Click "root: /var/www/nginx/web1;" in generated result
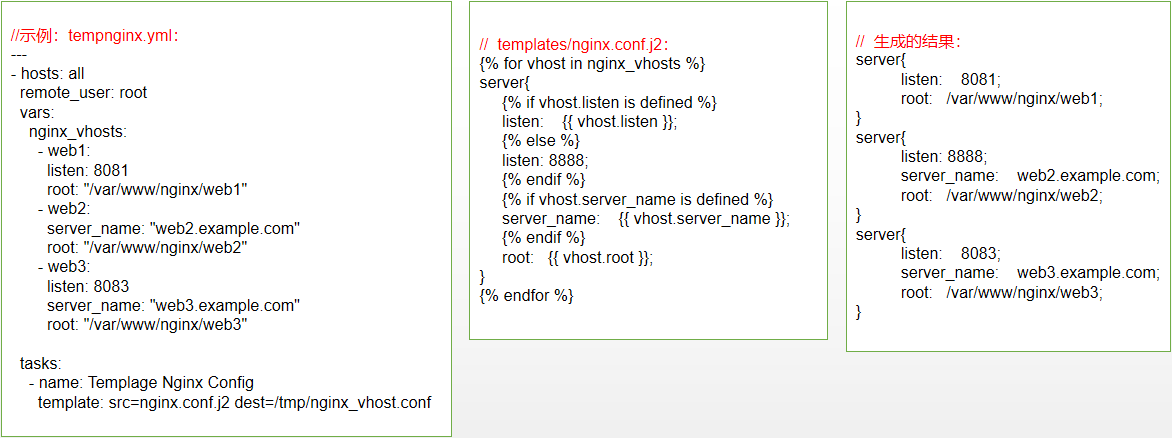1172x438 pixels. (x=1001, y=99)
